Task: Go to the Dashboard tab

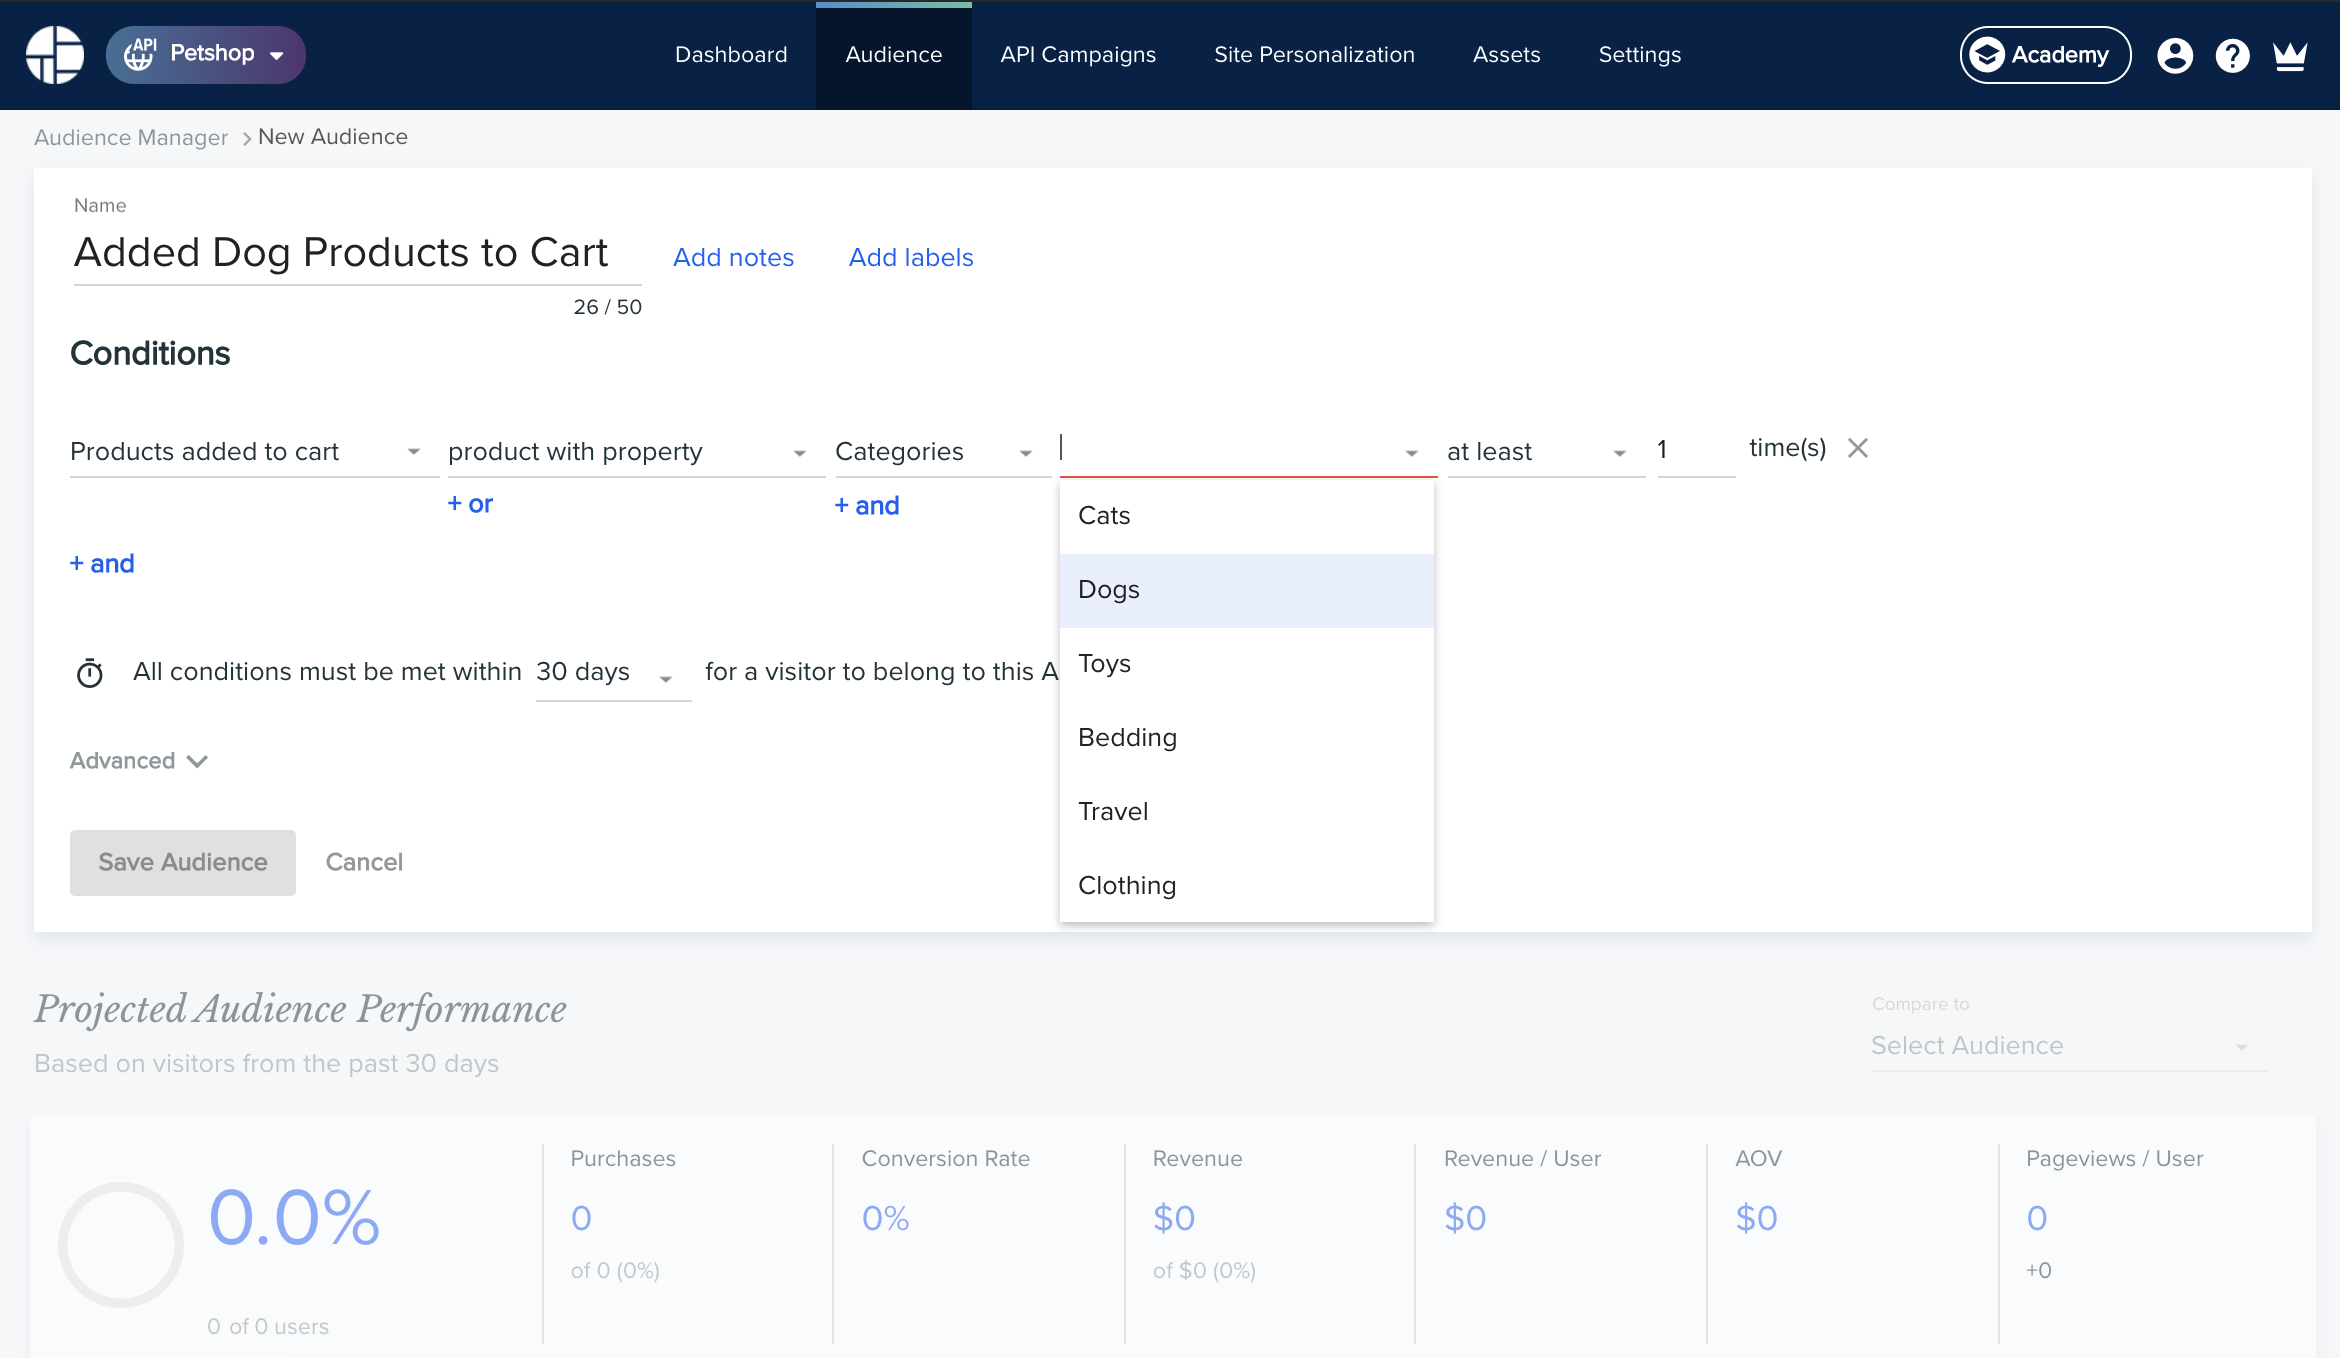Action: point(731,55)
